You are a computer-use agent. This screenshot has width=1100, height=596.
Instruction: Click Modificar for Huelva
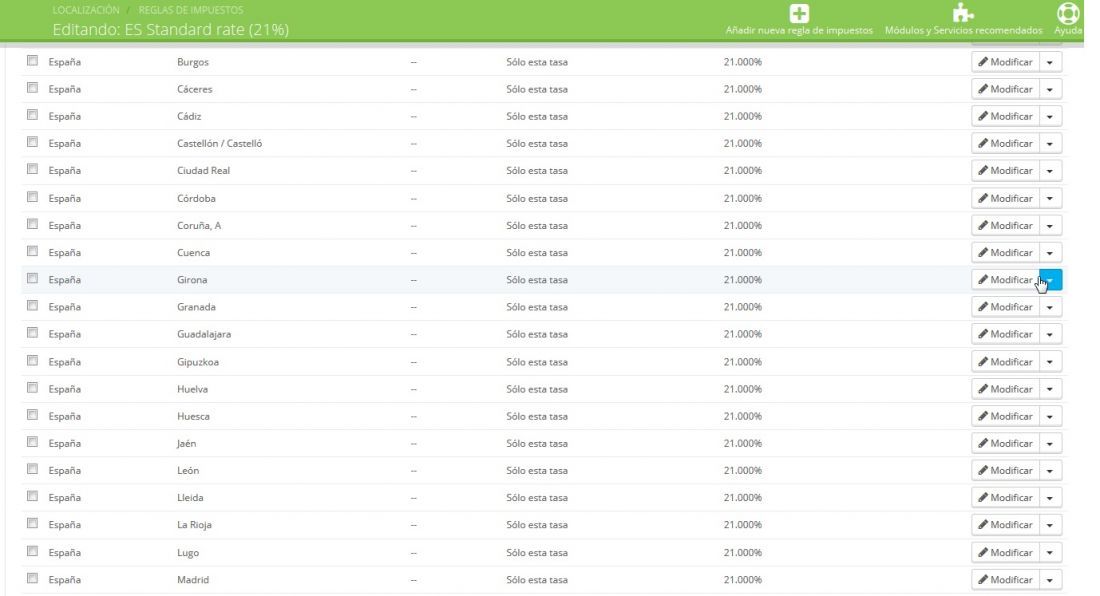pyautogui.click(x=1005, y=389)
